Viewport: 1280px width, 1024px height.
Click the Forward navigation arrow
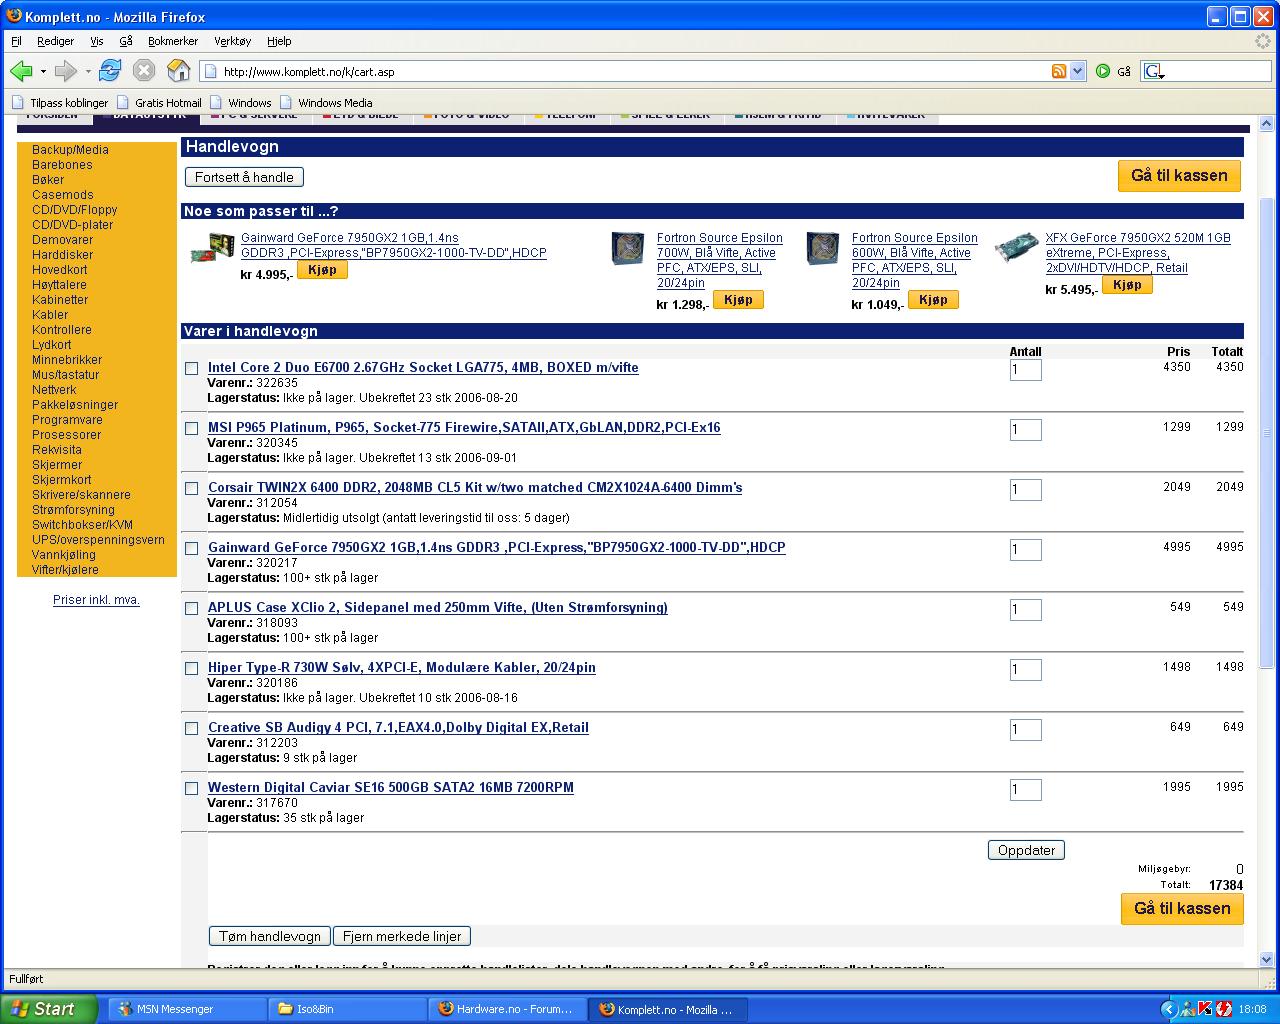point(66,71)
